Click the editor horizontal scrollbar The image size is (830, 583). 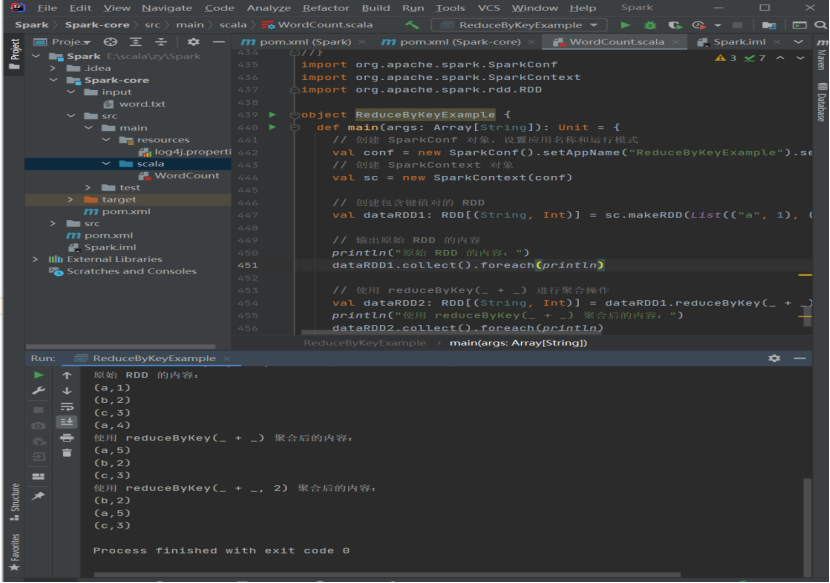453,333
